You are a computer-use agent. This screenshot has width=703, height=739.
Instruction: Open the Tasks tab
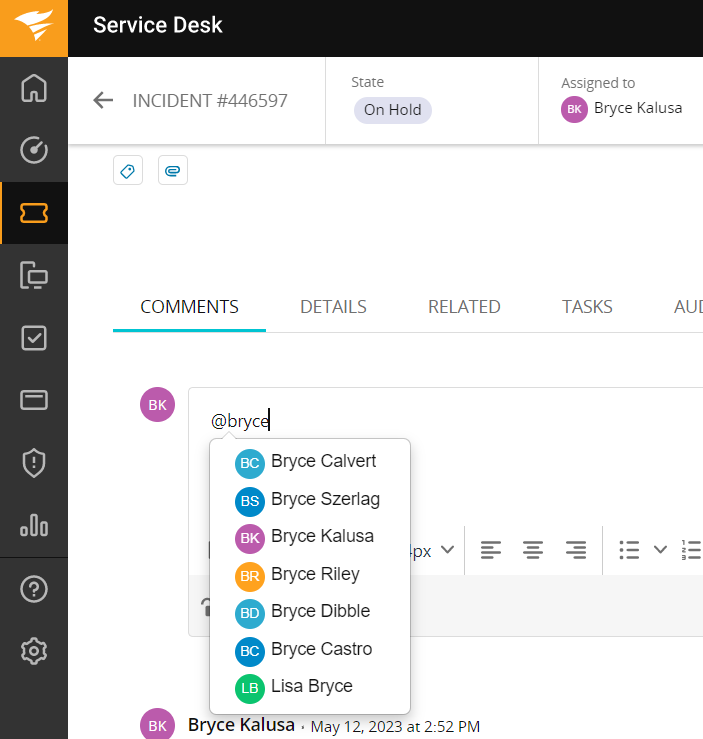[587, 307]
